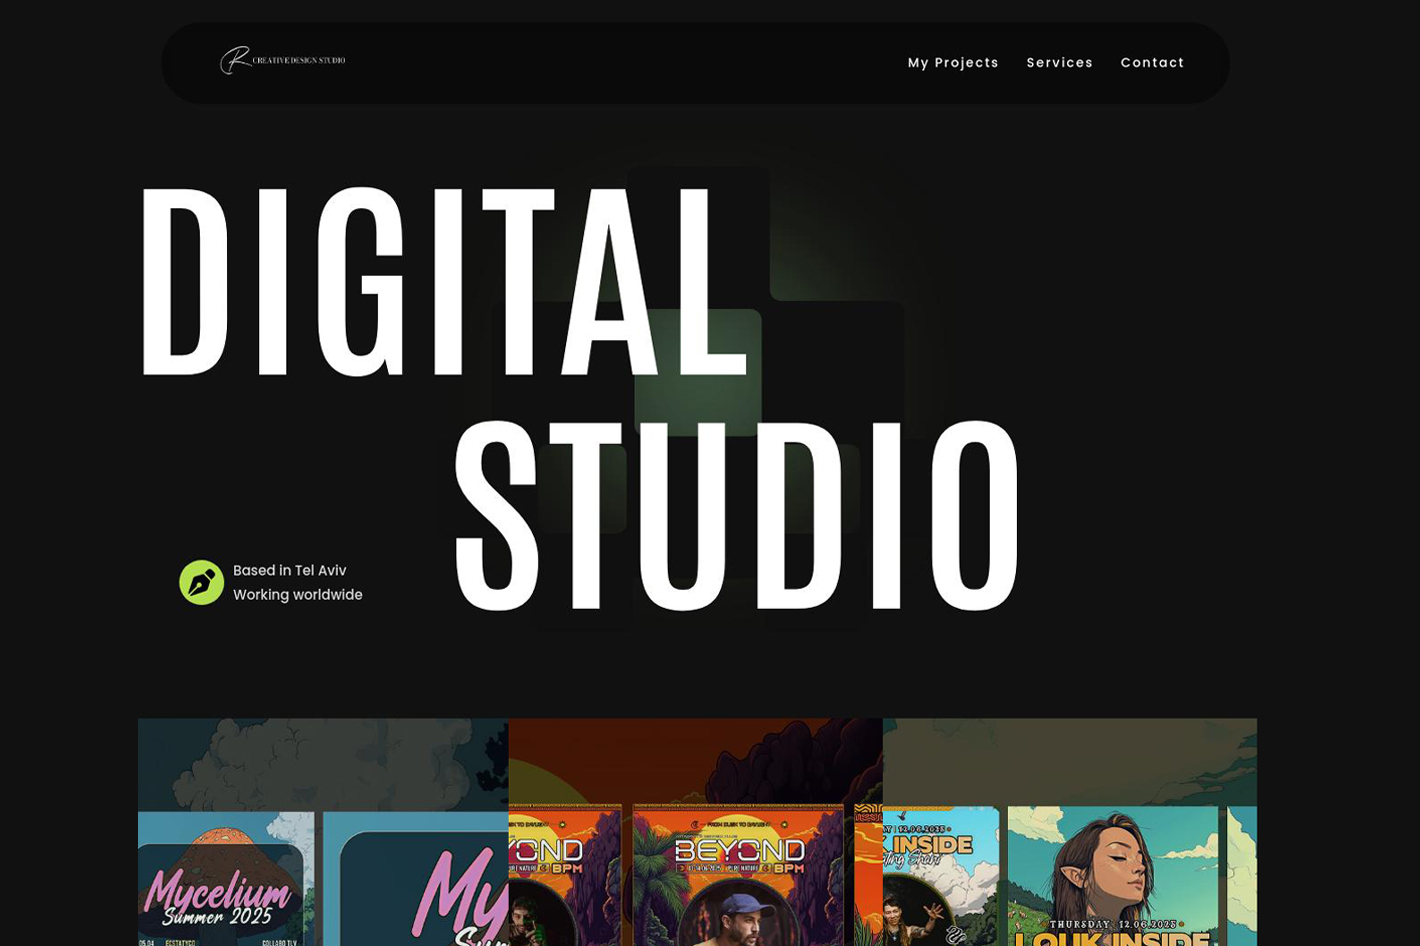The width and height of the screenshot is (1420, 946).
Task: Click the green pen nib icon
Action: point(201,582)
